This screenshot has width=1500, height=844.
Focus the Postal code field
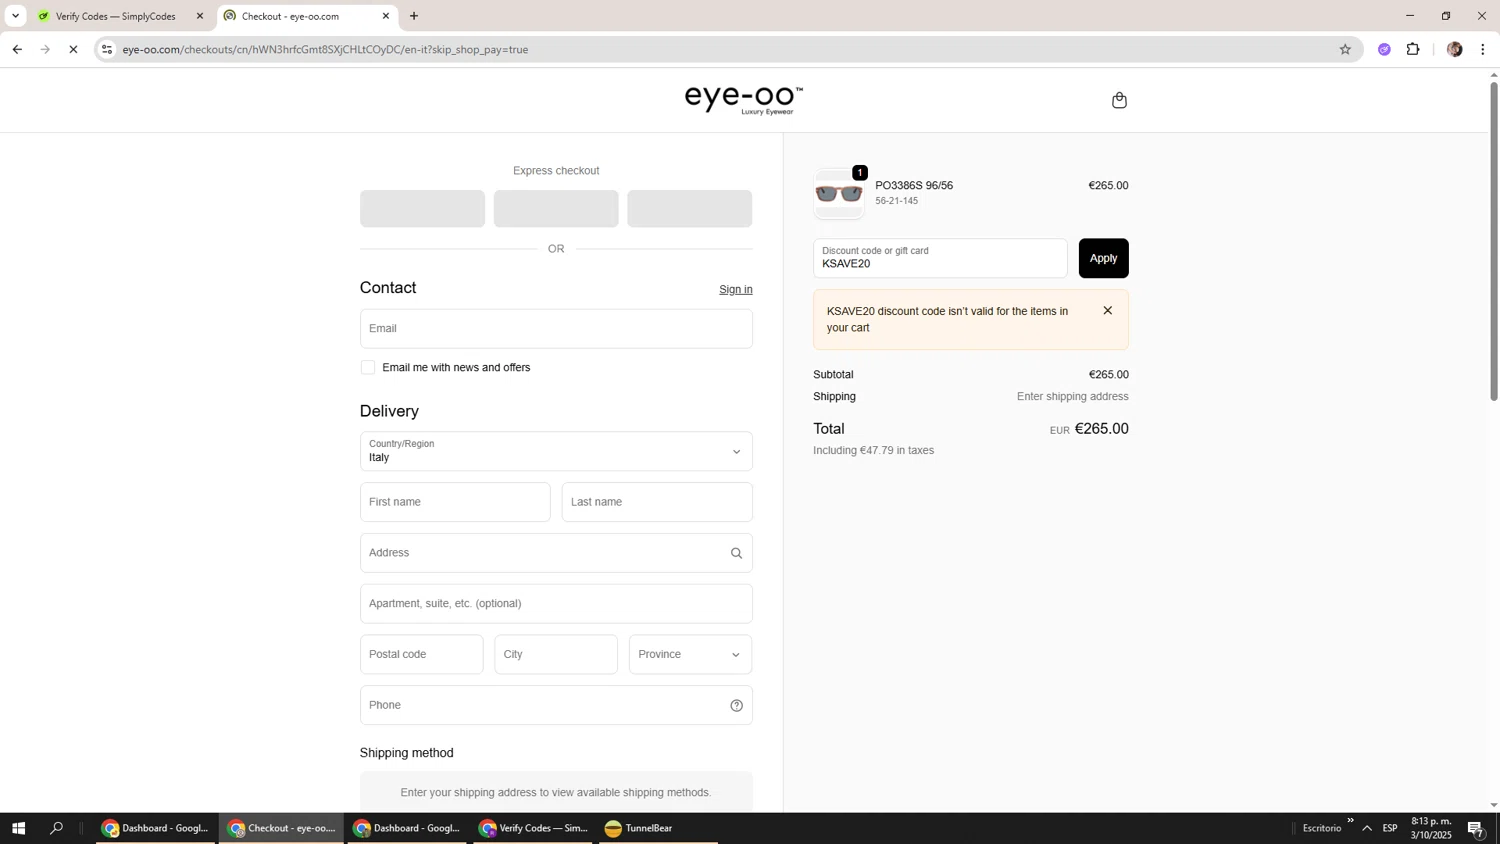click(421, 654)
